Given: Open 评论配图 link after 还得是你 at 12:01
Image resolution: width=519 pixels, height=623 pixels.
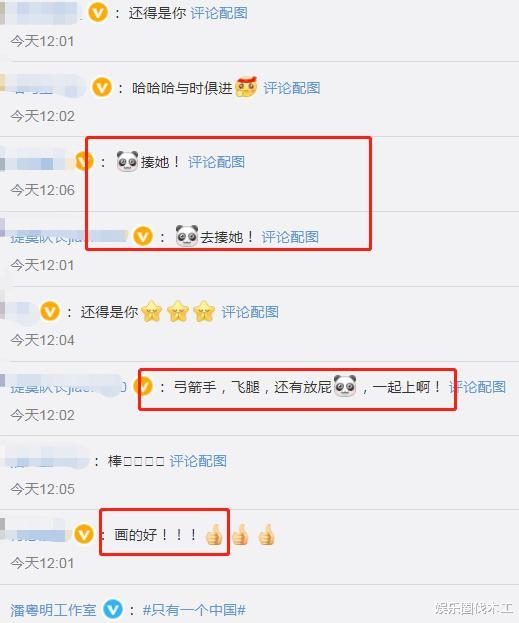Looking at the screenshot, I should [219, 13].
